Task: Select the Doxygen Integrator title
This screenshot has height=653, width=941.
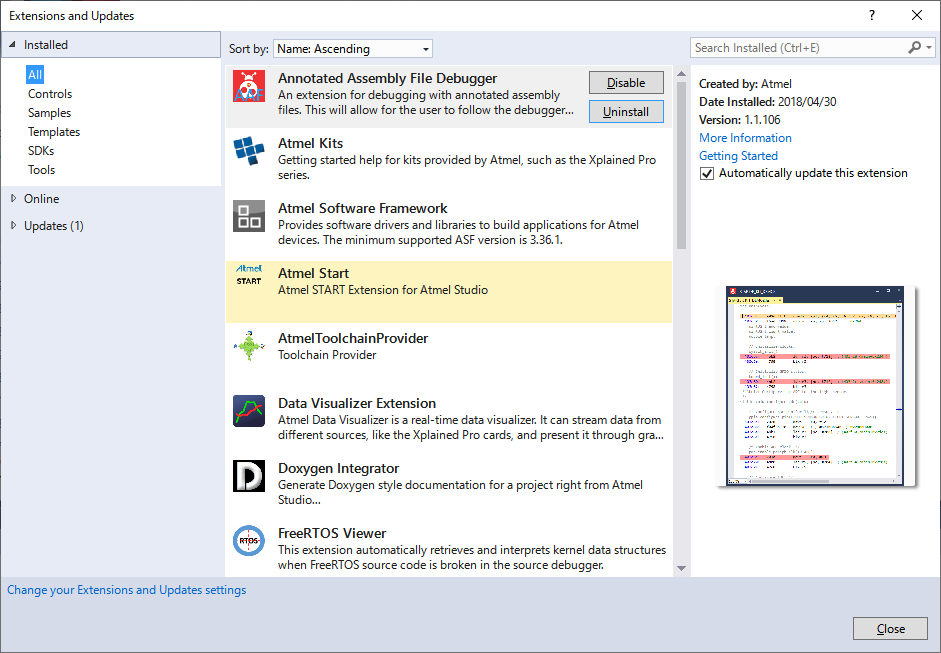Action: coord(338,468)
